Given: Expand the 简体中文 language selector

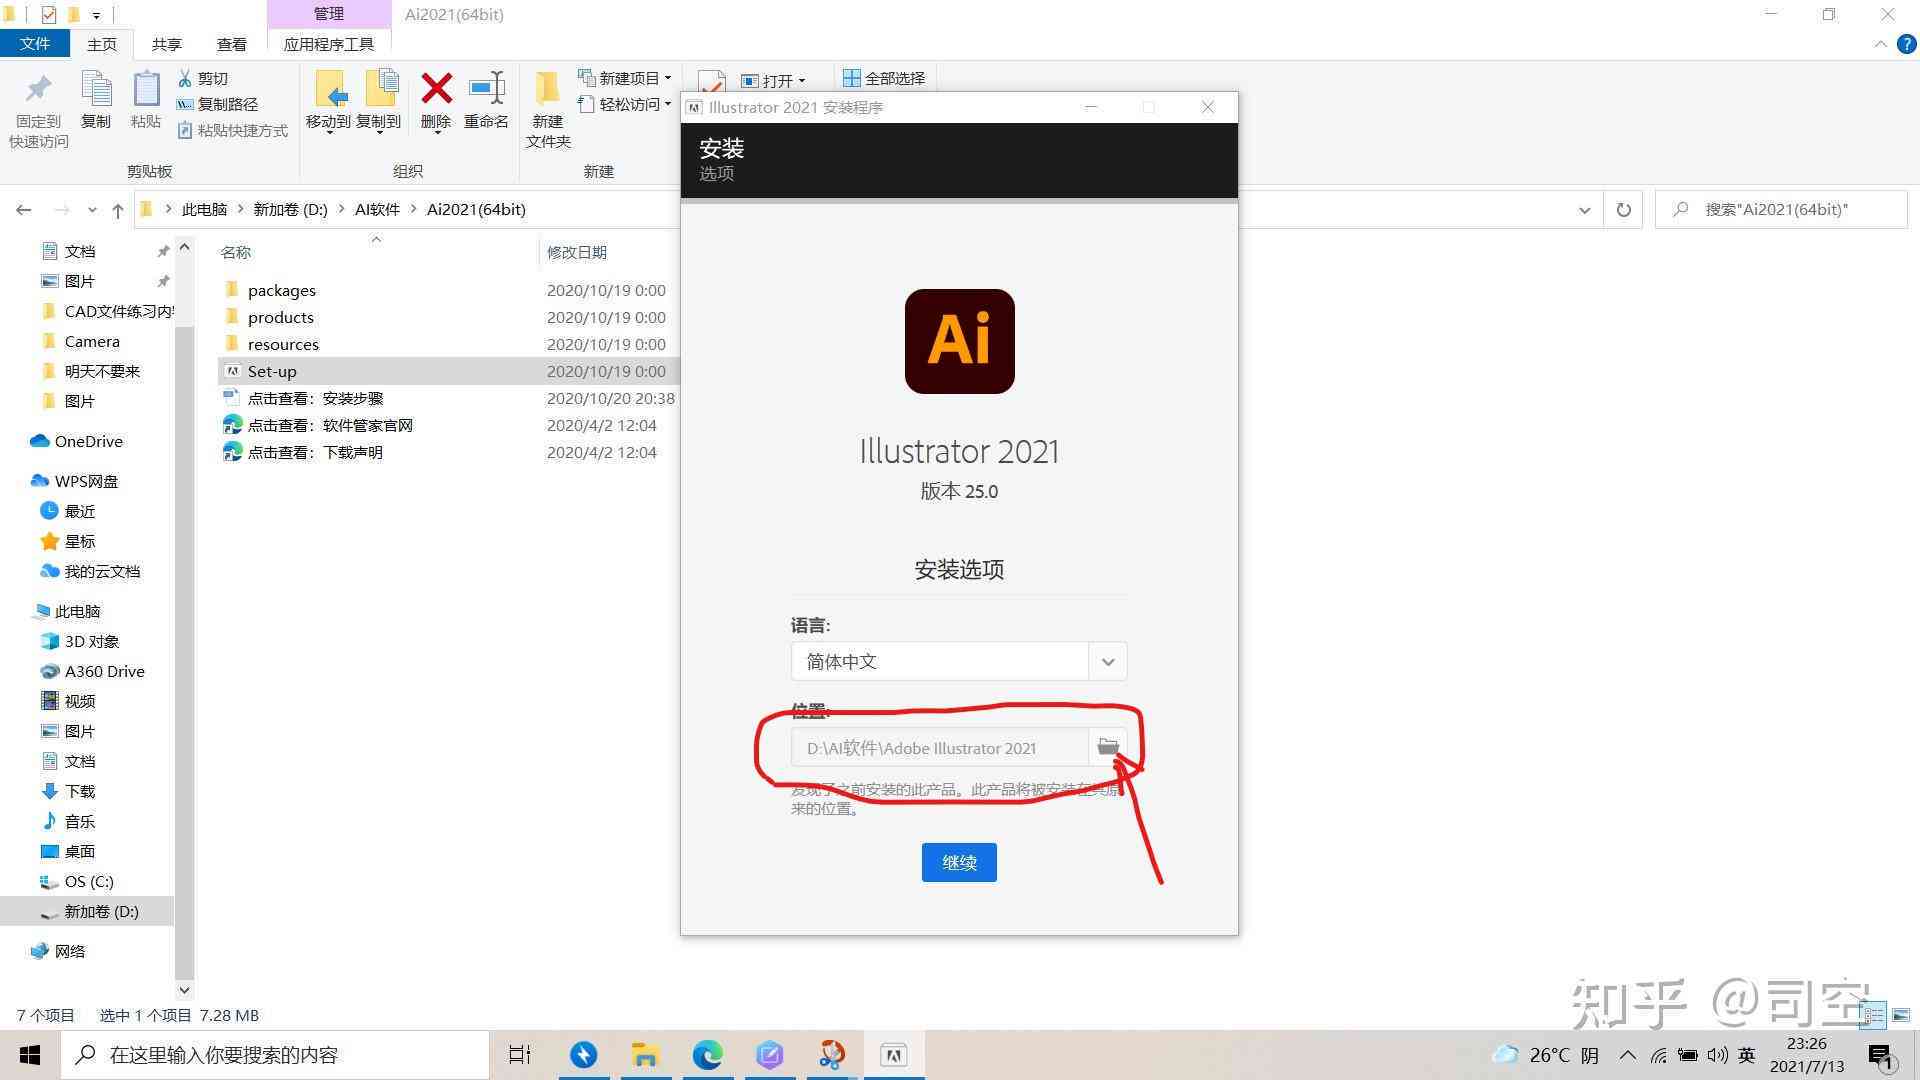Looking at the screenshot, I should 1108,661.
